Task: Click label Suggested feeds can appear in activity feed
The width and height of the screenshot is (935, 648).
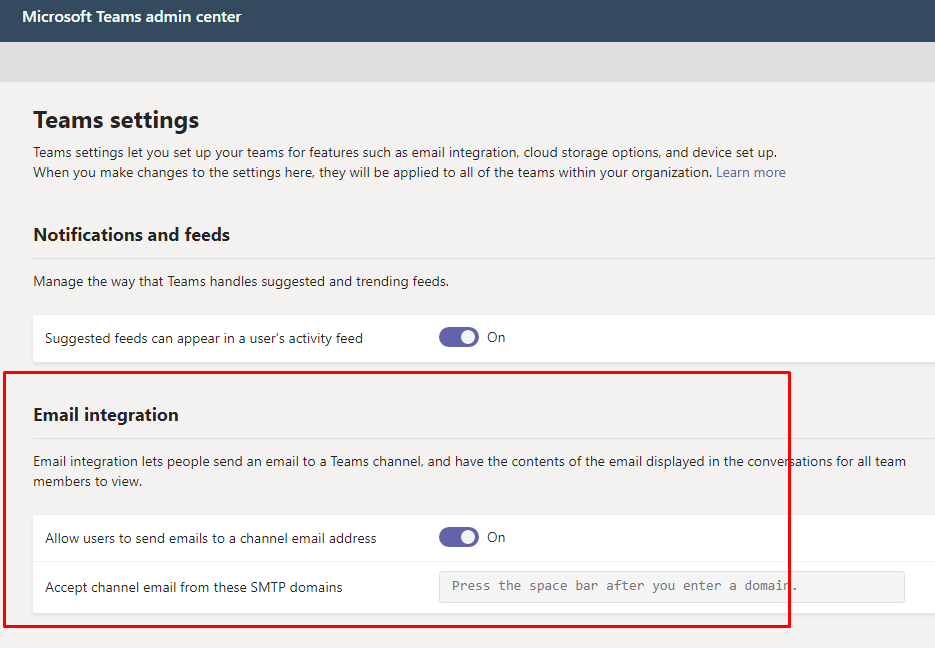Action: pos(204,338)
